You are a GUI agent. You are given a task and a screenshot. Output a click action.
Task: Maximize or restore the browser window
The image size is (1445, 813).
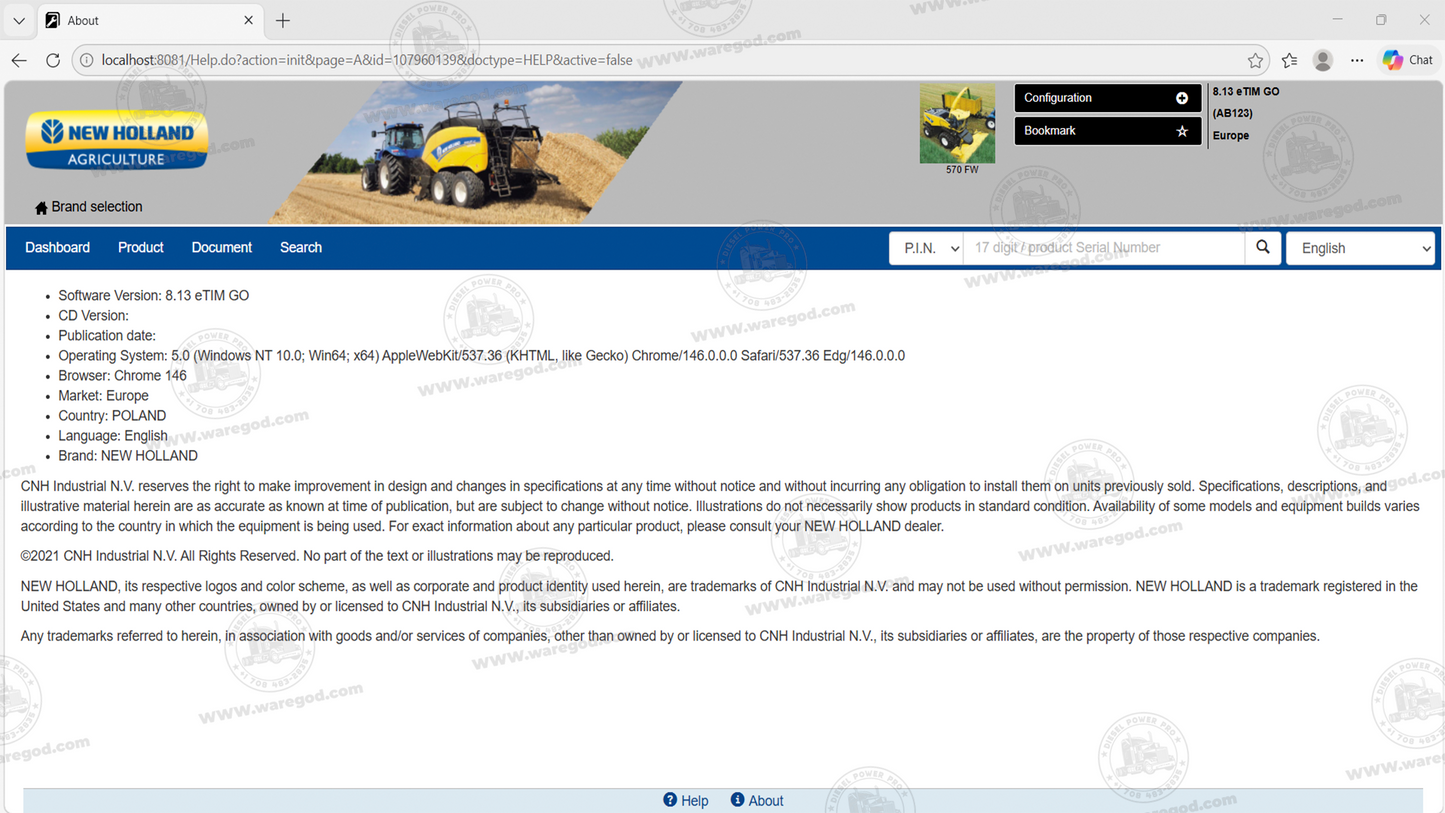(x=1381, y=20)
